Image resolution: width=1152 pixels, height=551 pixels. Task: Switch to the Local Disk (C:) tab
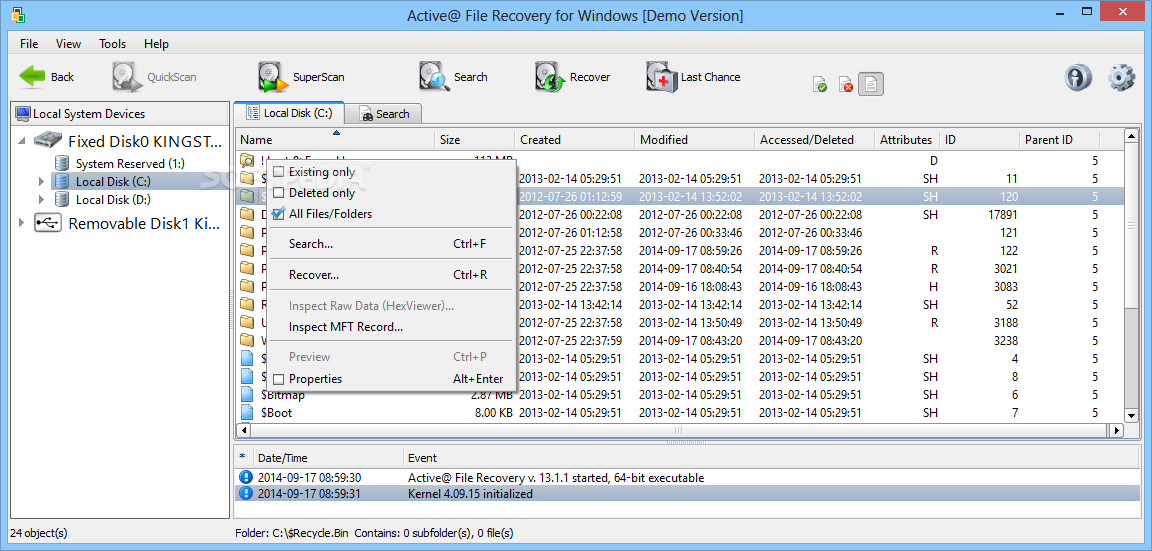(289, 113)
